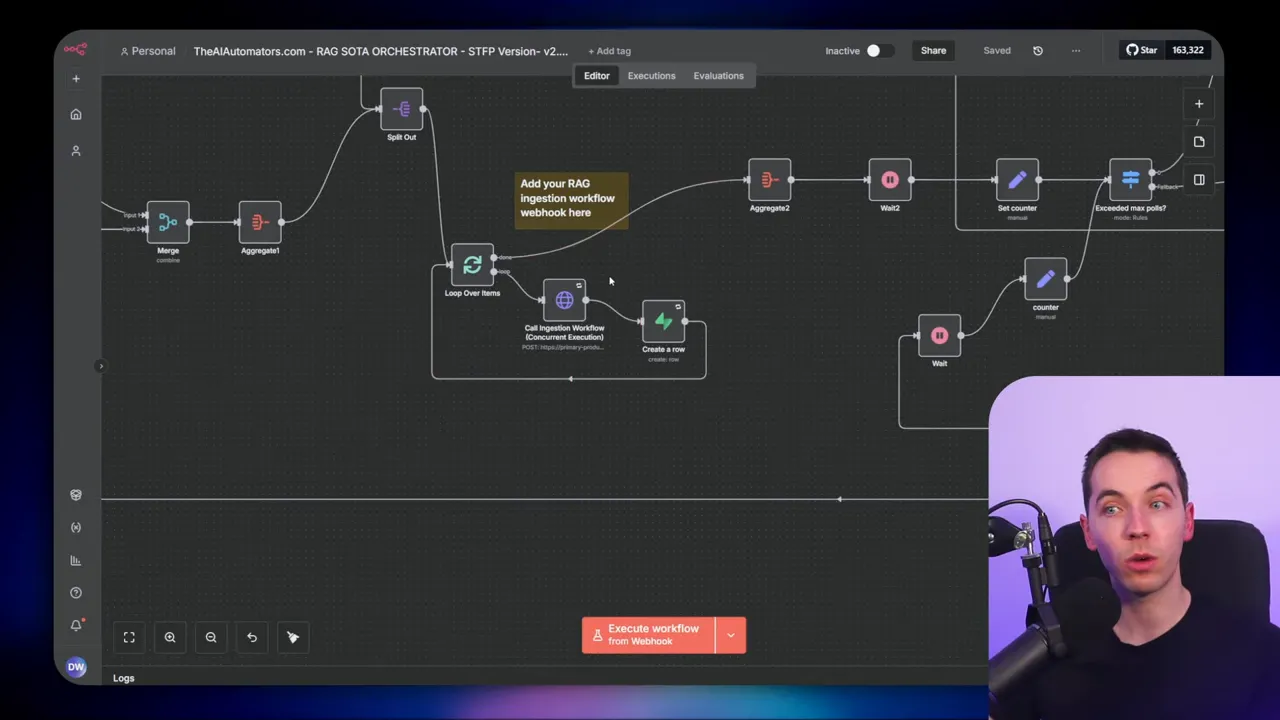The height and width of the screenshot is (720, 1280).
Task: Select the tidy up canvas tool
Action: point(292,637)
